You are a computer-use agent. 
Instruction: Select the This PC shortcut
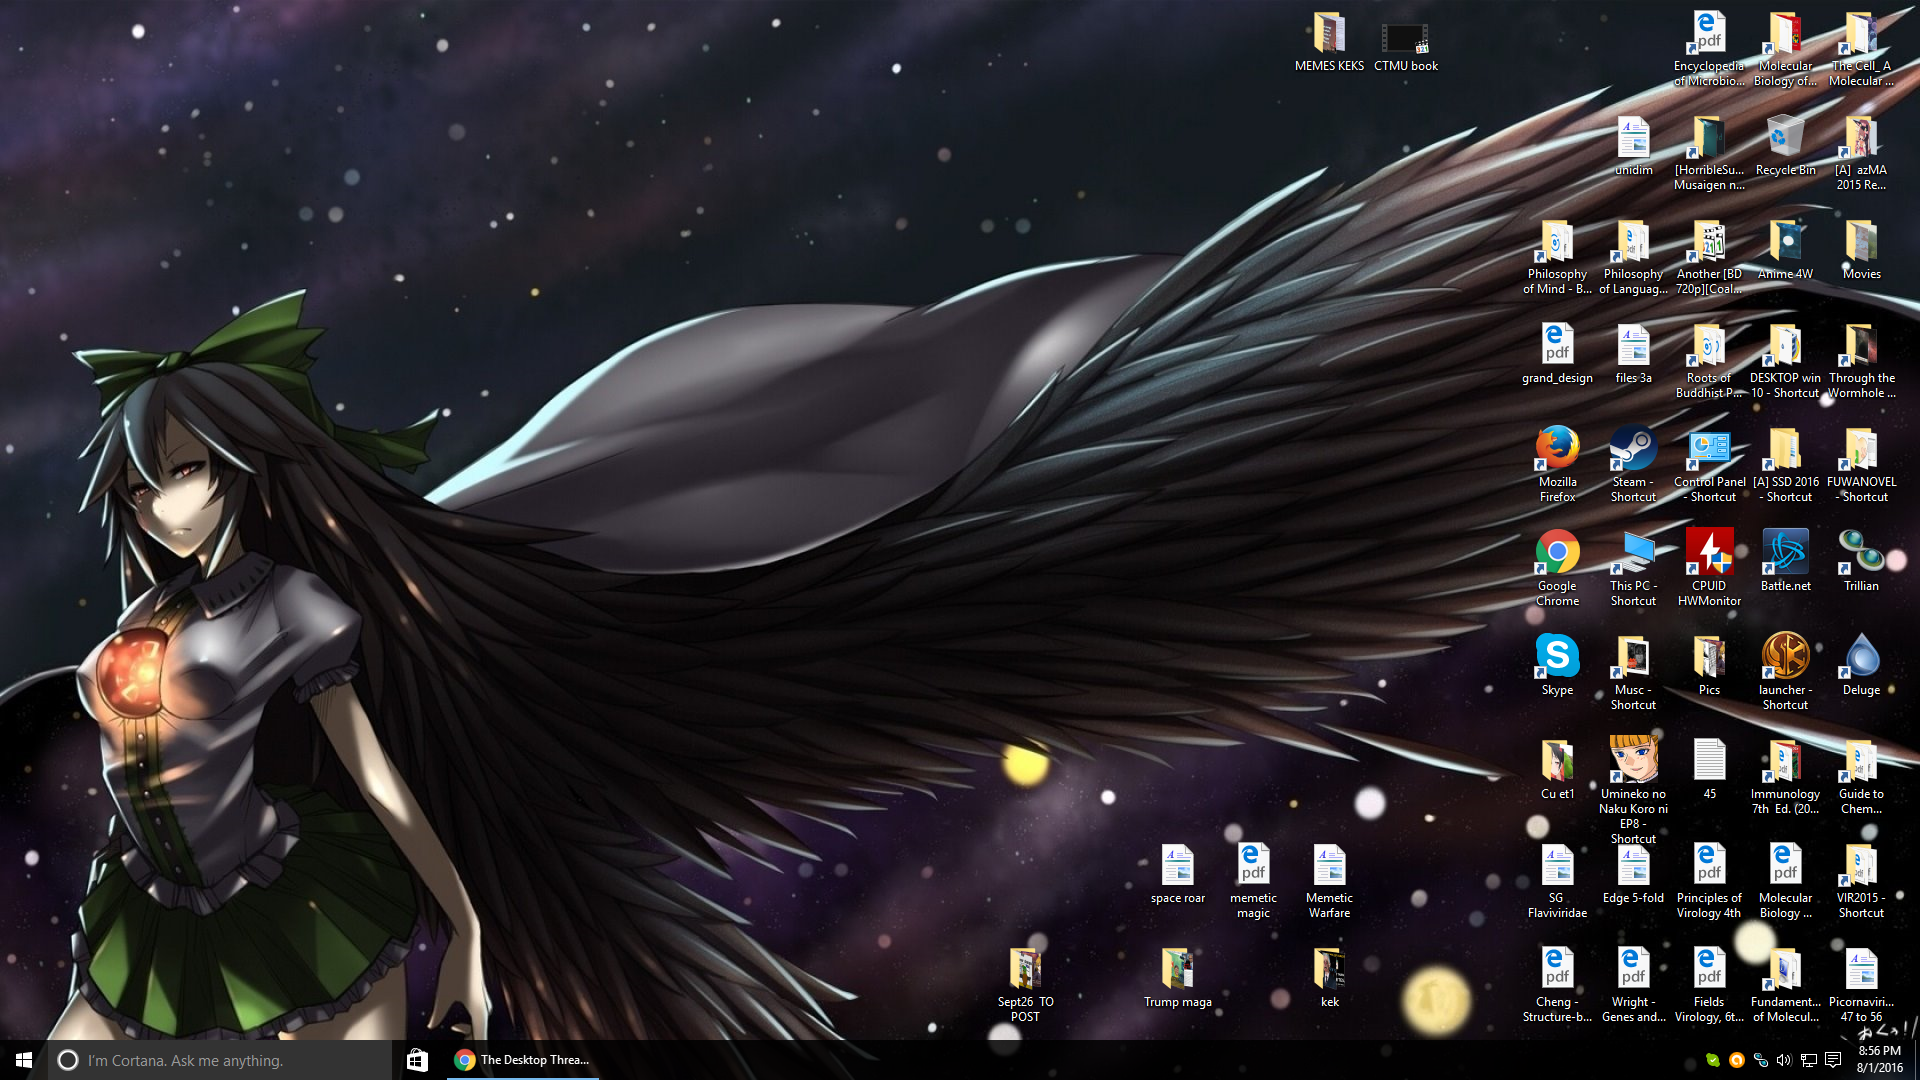pos(1633,569)
